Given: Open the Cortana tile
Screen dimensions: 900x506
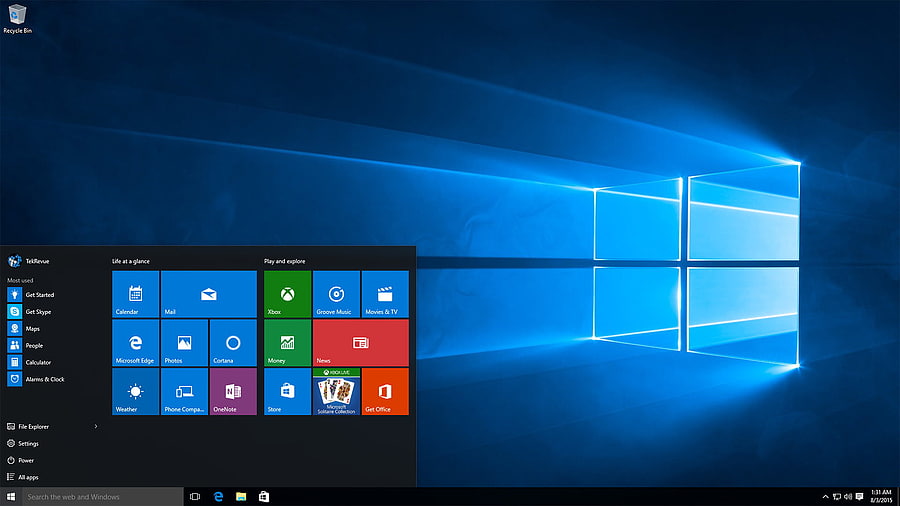Looking at the screenshot, I should point(233,343).
